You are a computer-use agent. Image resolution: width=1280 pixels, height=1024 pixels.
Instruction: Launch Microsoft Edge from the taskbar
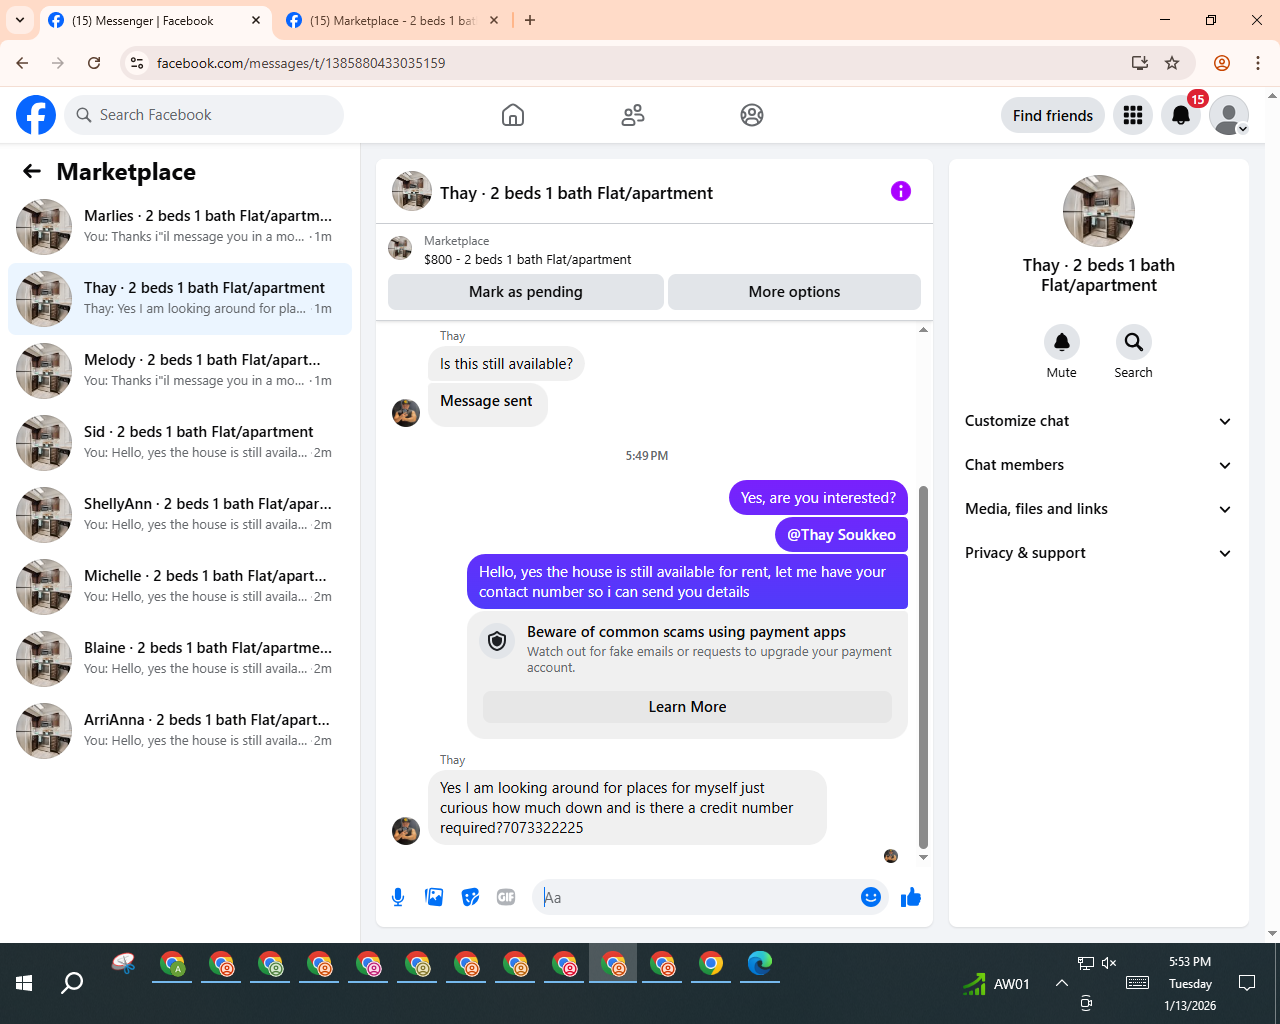click(x=760, y=964)
